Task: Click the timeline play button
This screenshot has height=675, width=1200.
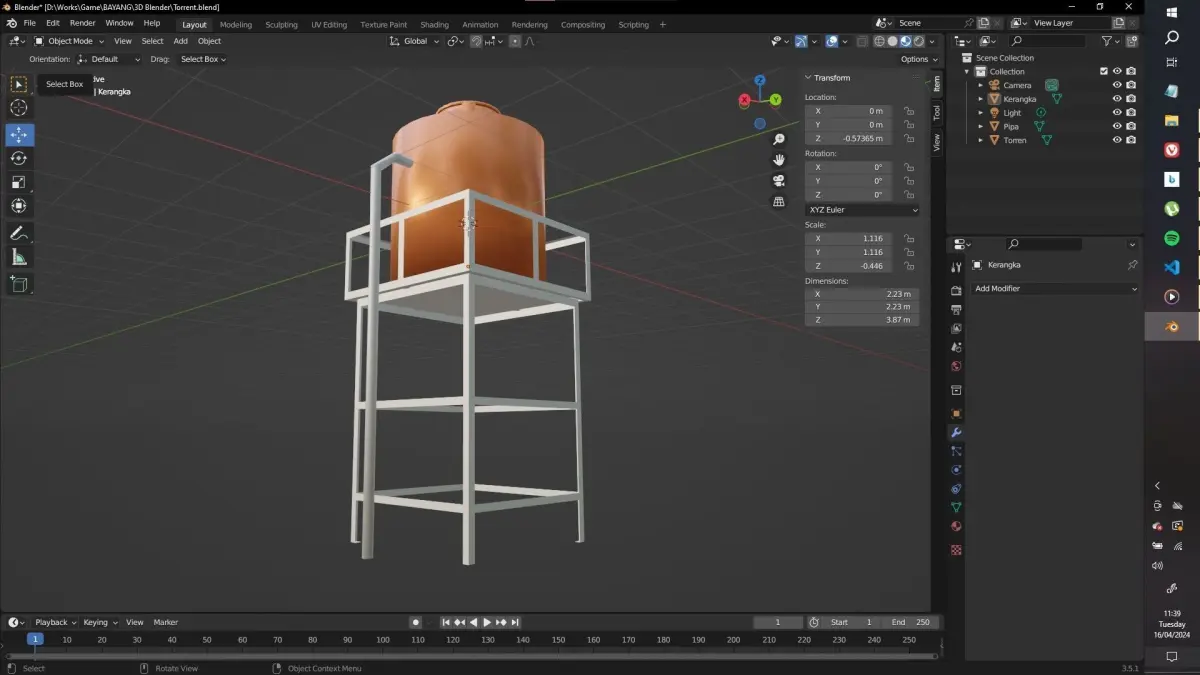Action: click(487, 622)
